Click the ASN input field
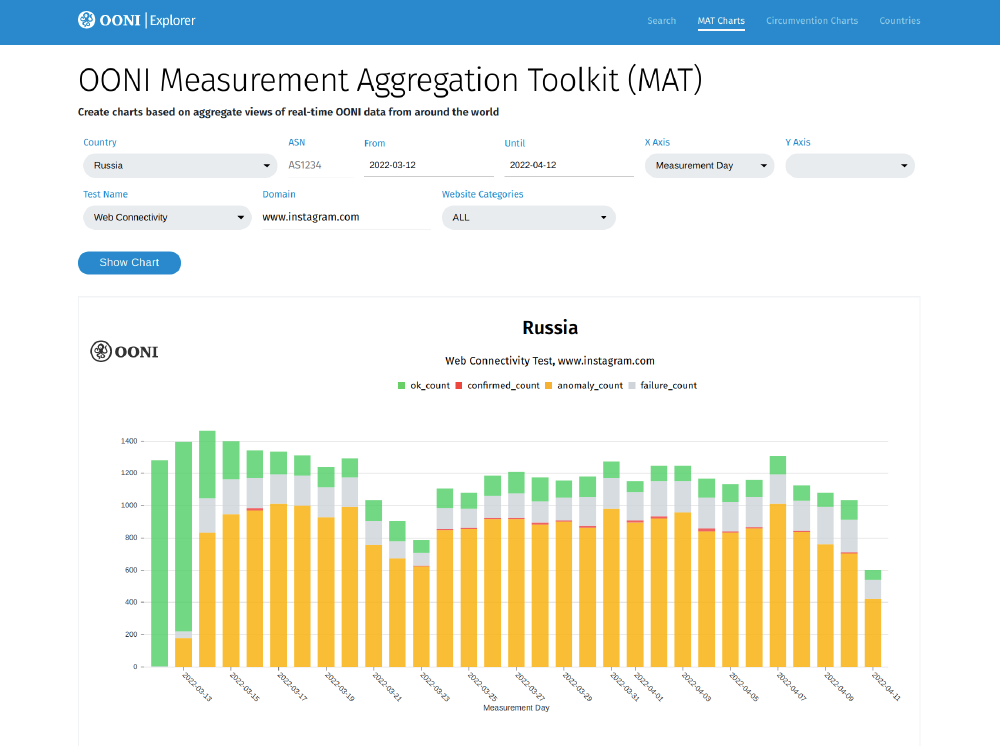 pyautogui.click(x=319, y=165)
